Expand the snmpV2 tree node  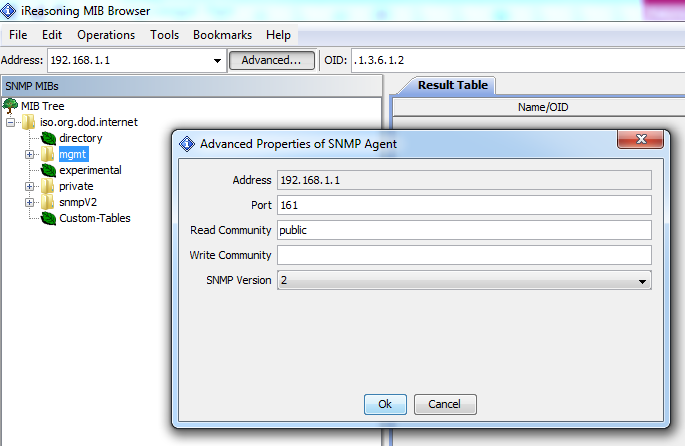coord(30,203)
